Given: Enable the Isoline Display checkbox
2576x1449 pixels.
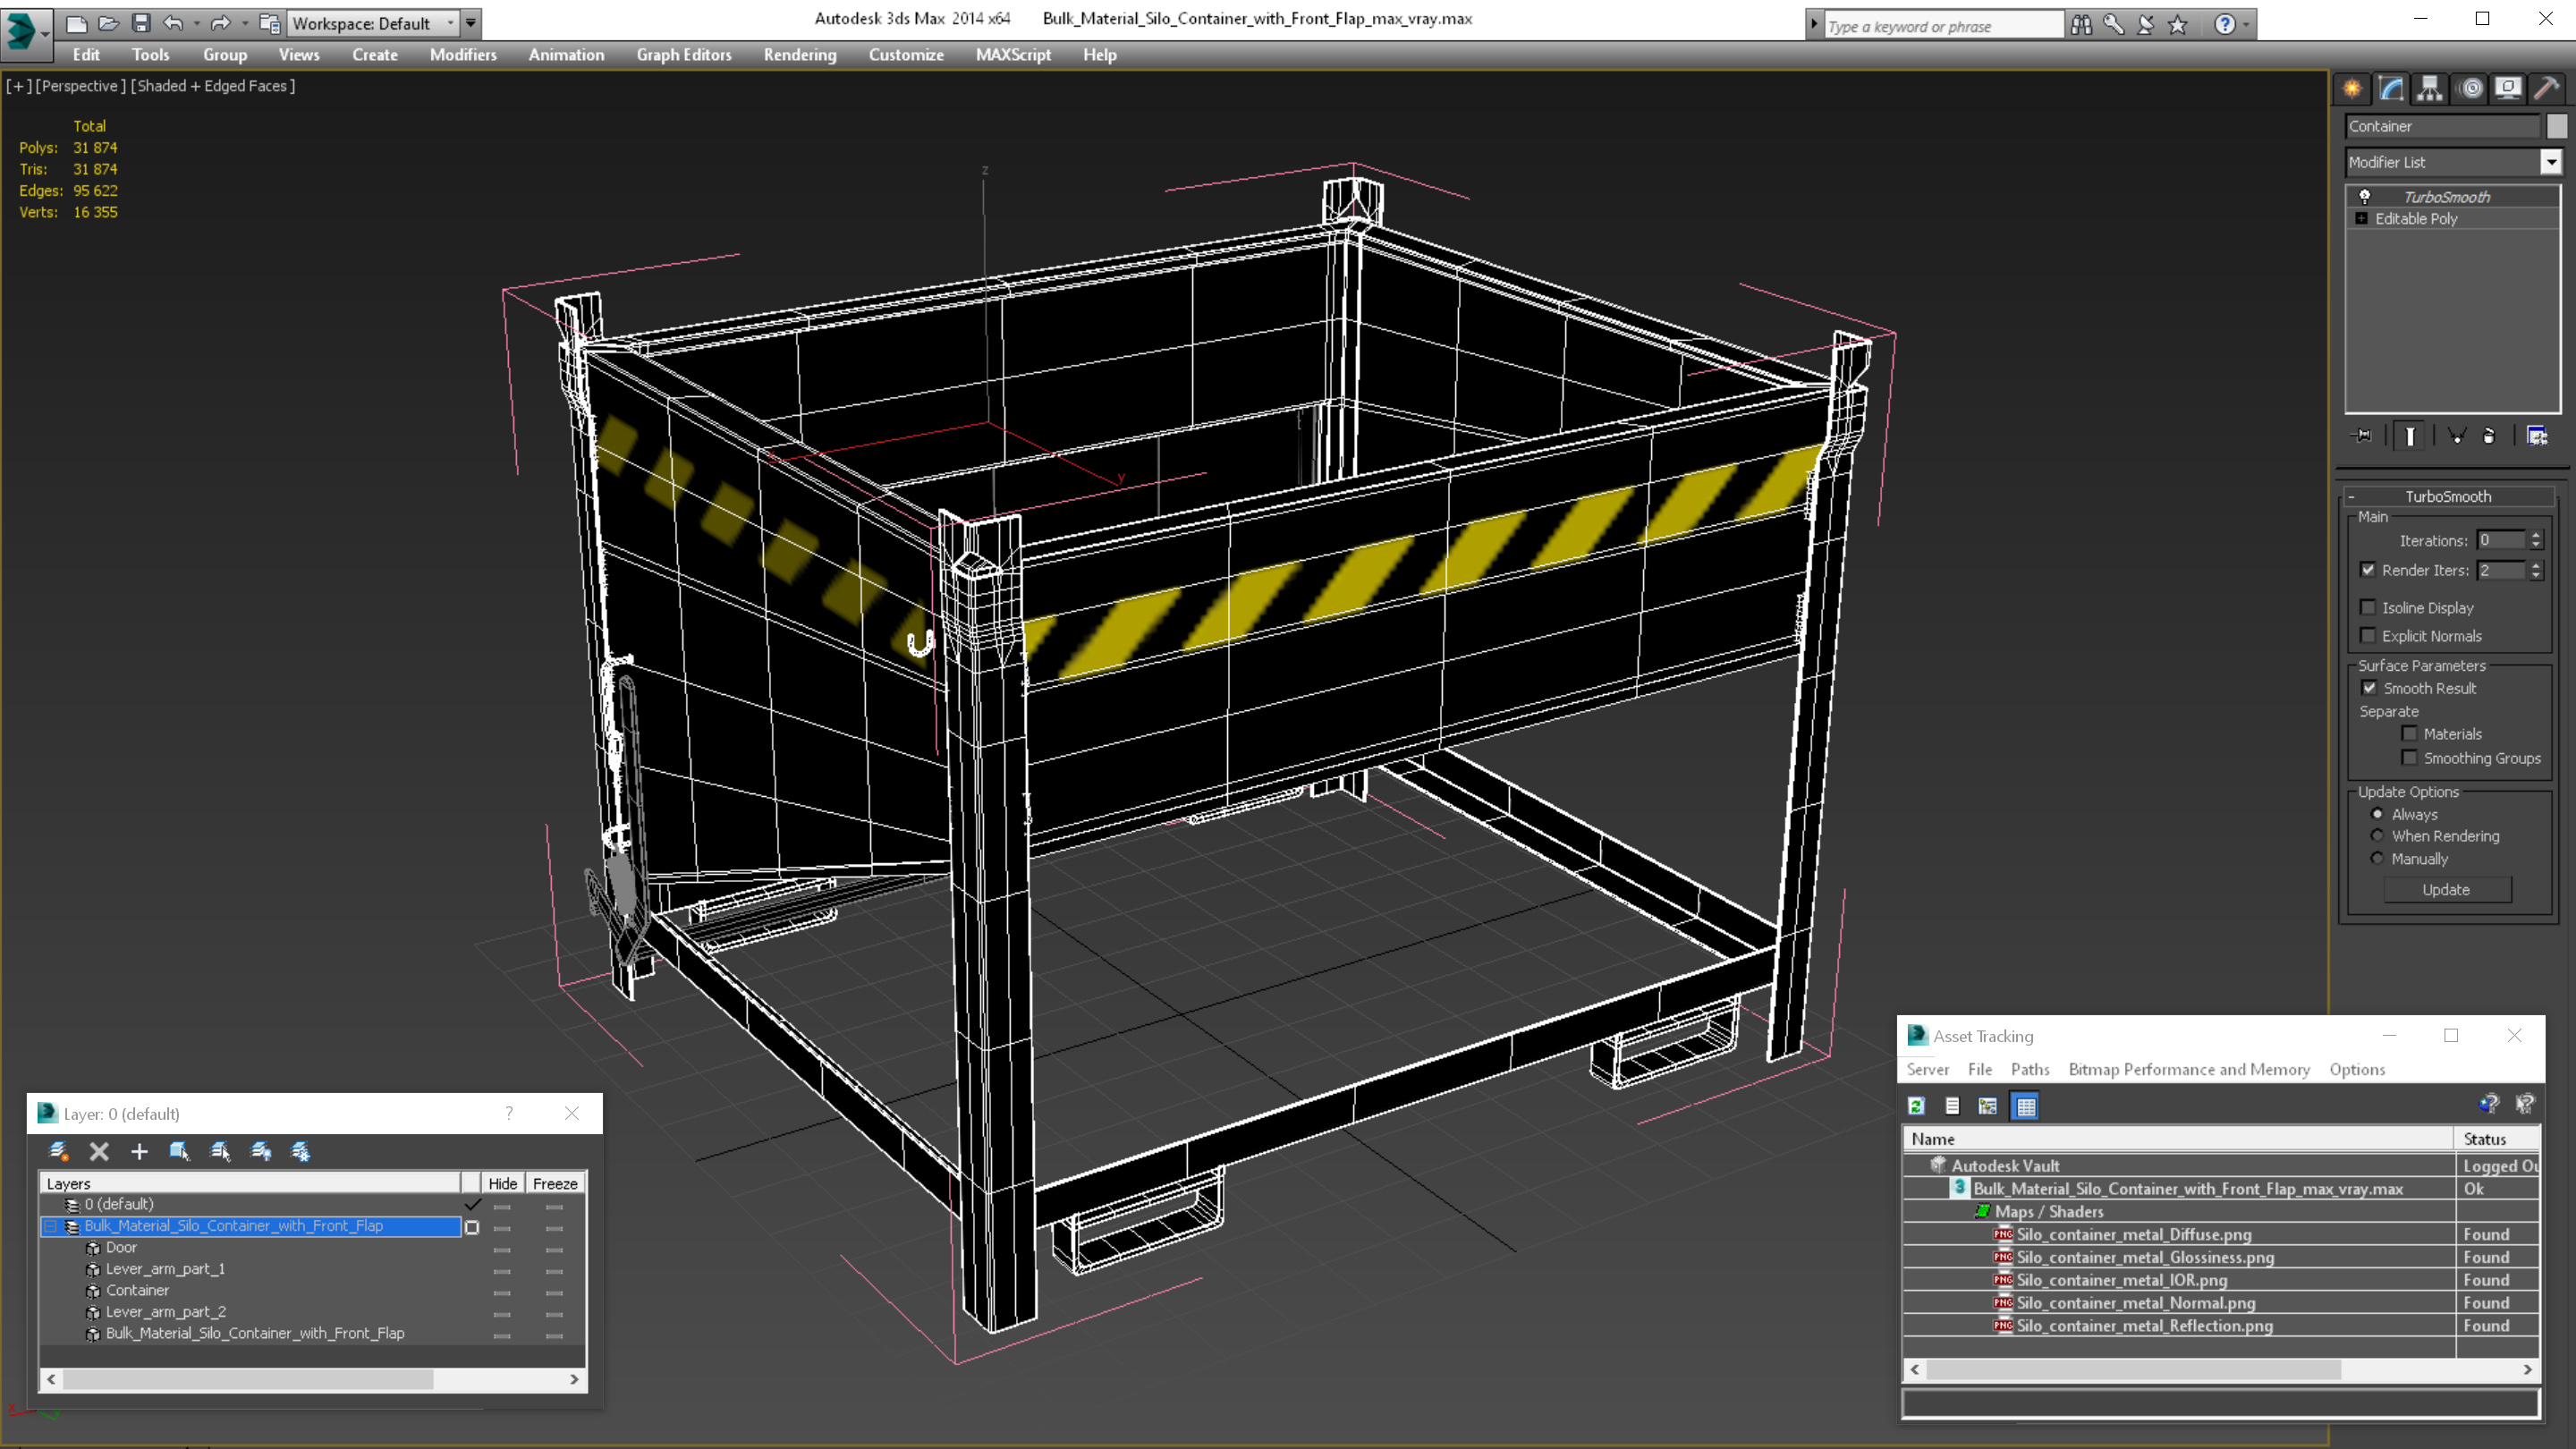Looking at the screenshot, I should 2368,607.
